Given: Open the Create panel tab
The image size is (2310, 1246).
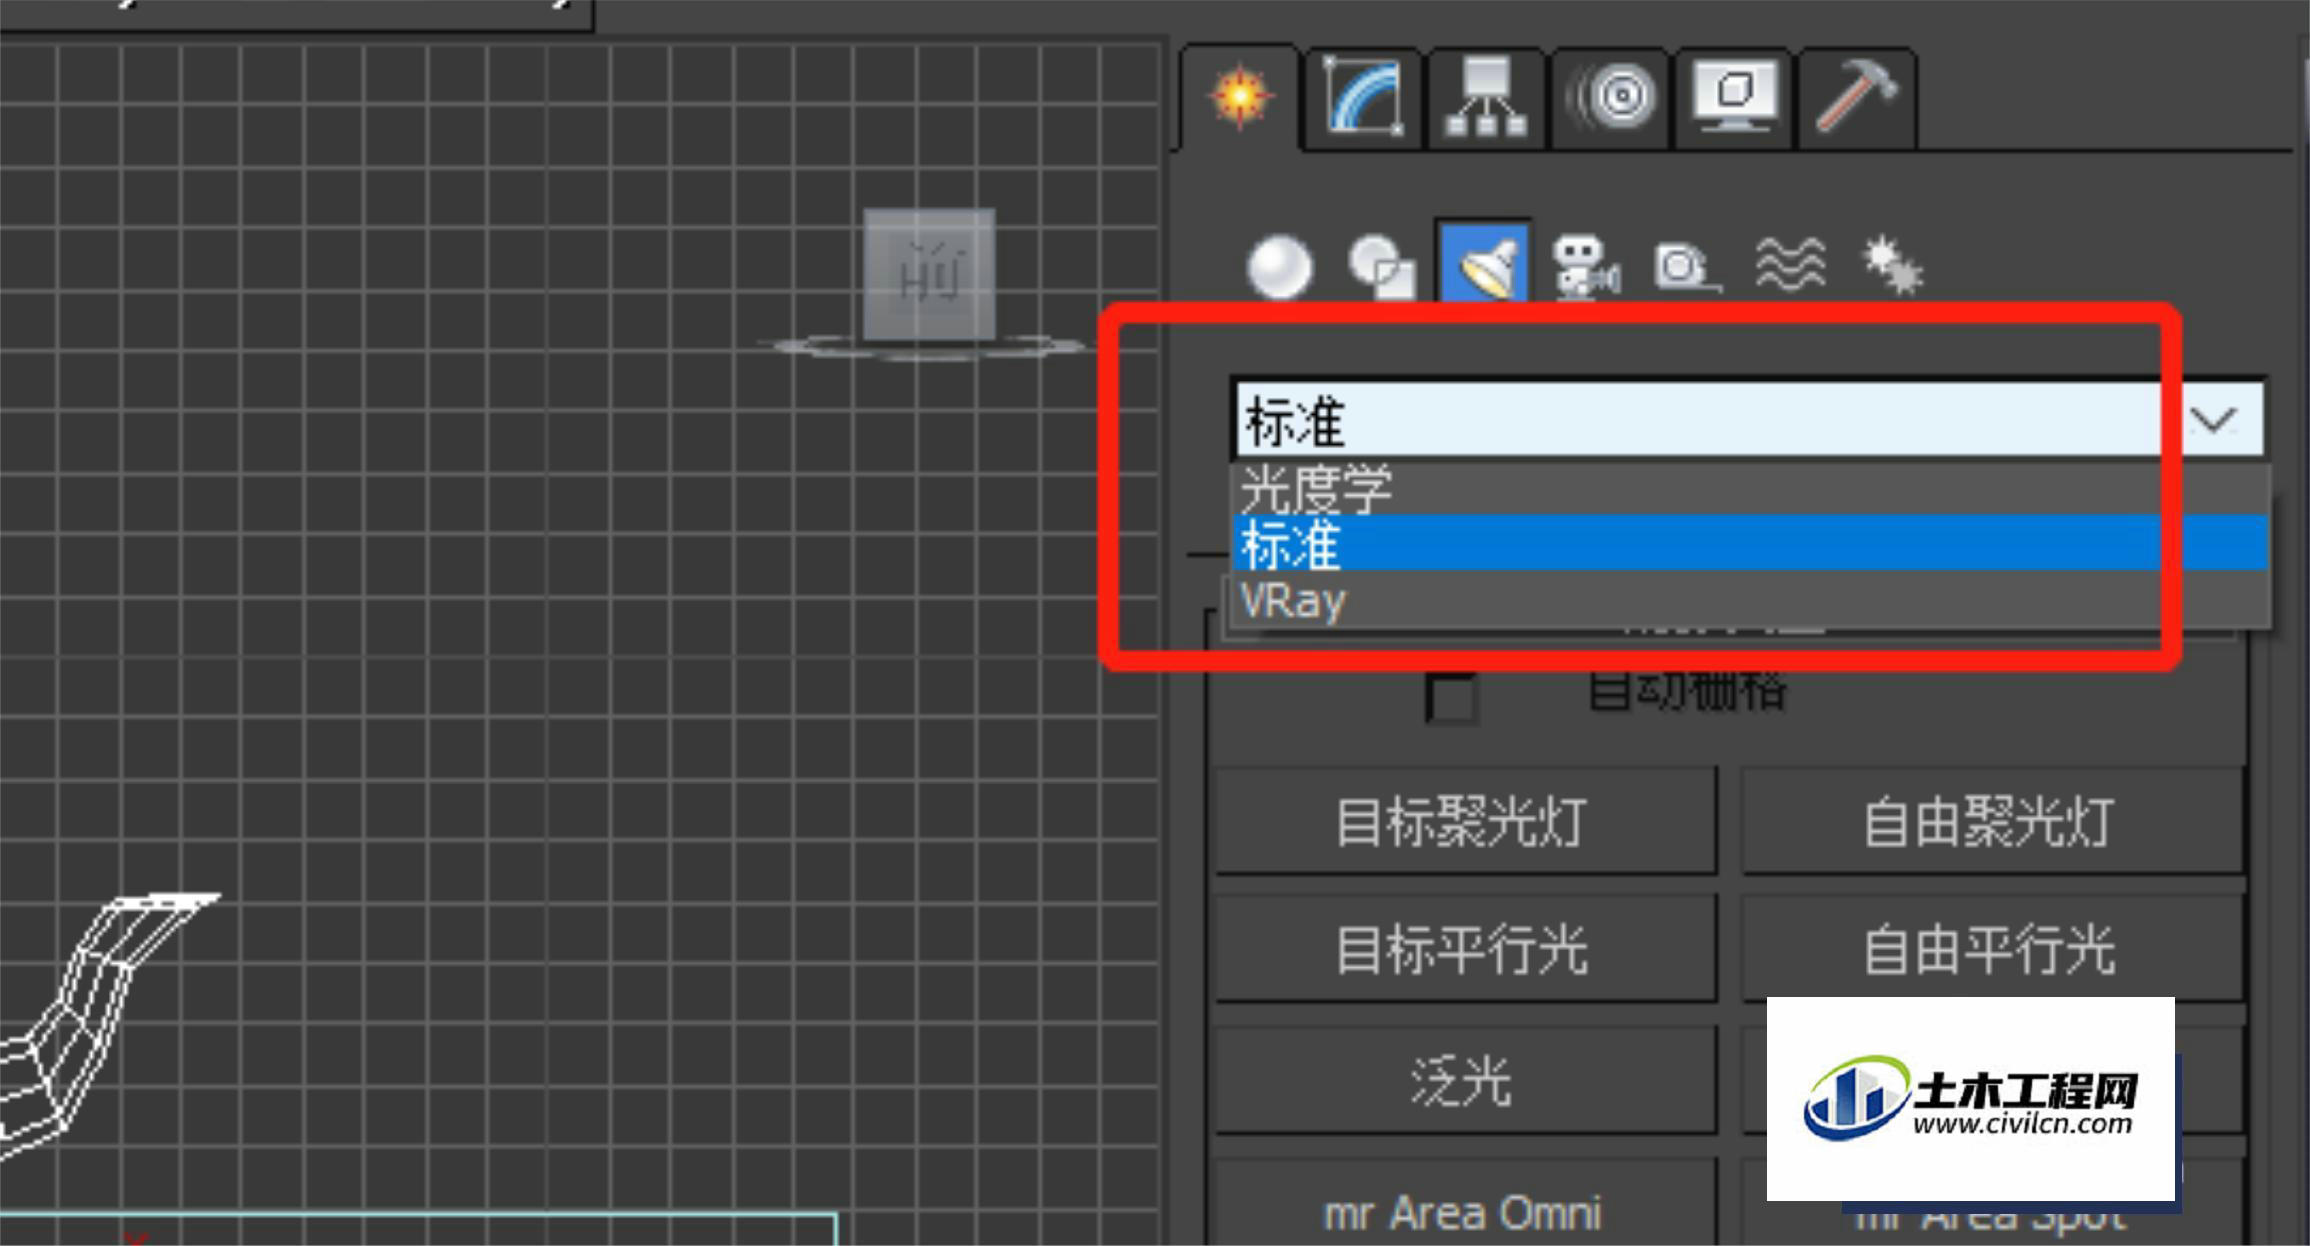Looking at the screenshot, I should pyautogui.click(x=1240, y=97).
